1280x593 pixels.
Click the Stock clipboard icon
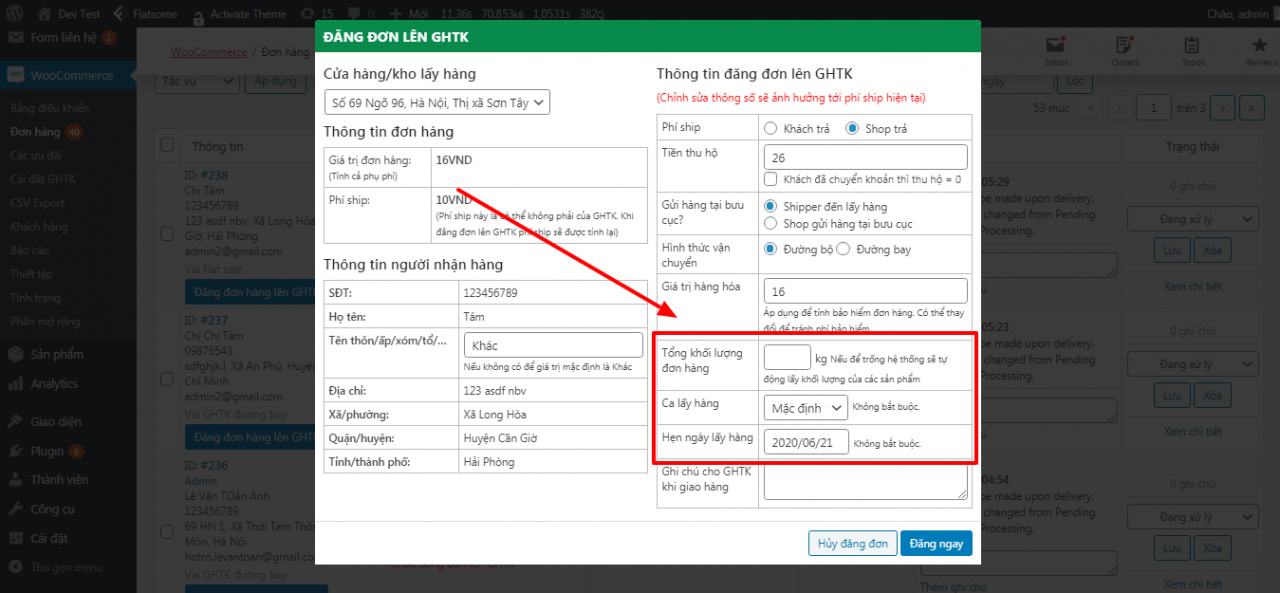coord(1192,46)
